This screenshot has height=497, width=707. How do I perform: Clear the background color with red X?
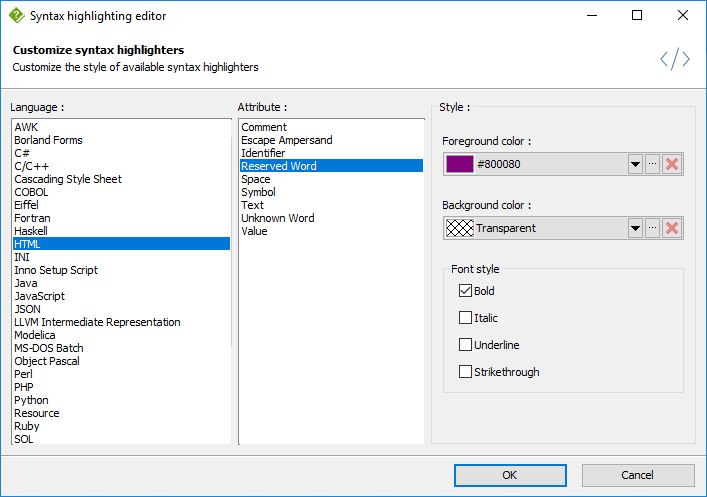coord(672,228)
